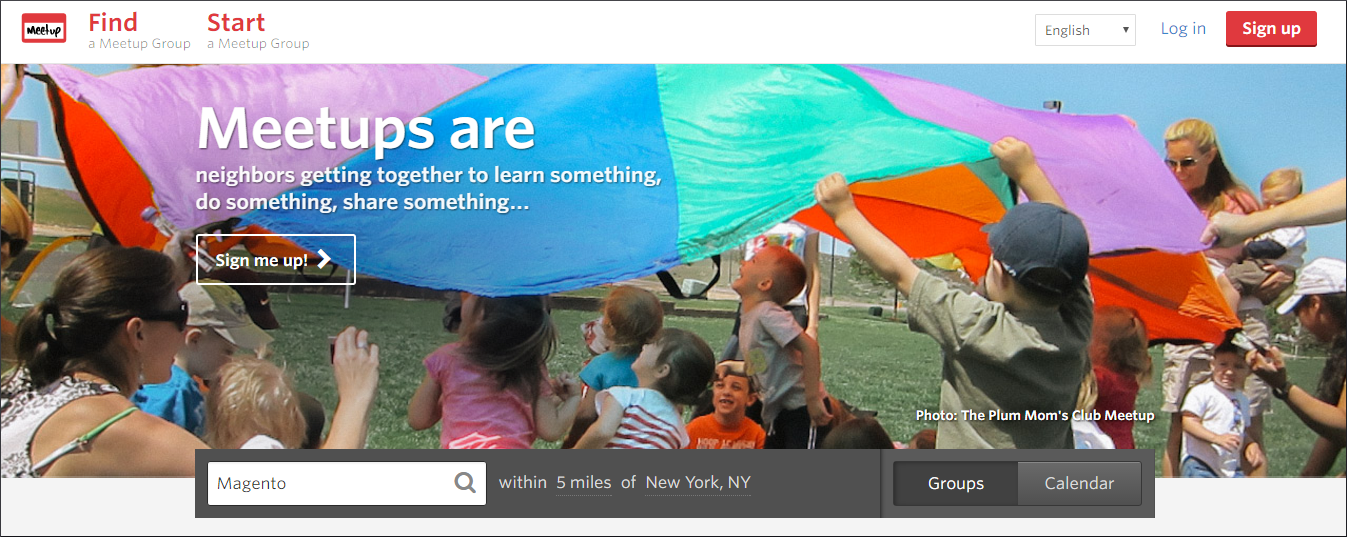Click the Plum Mom's Club photo credit
Screen dimensions: 1347x537
pyautogui.click(x=1035, y=415)
